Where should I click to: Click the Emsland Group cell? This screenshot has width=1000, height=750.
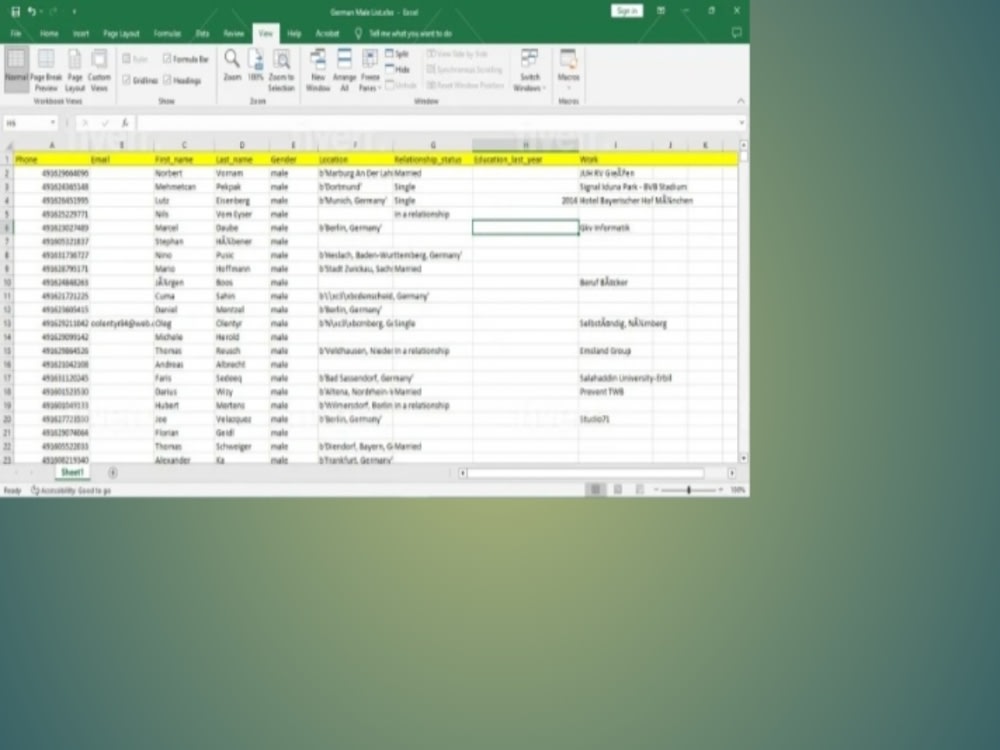(615, 351)
